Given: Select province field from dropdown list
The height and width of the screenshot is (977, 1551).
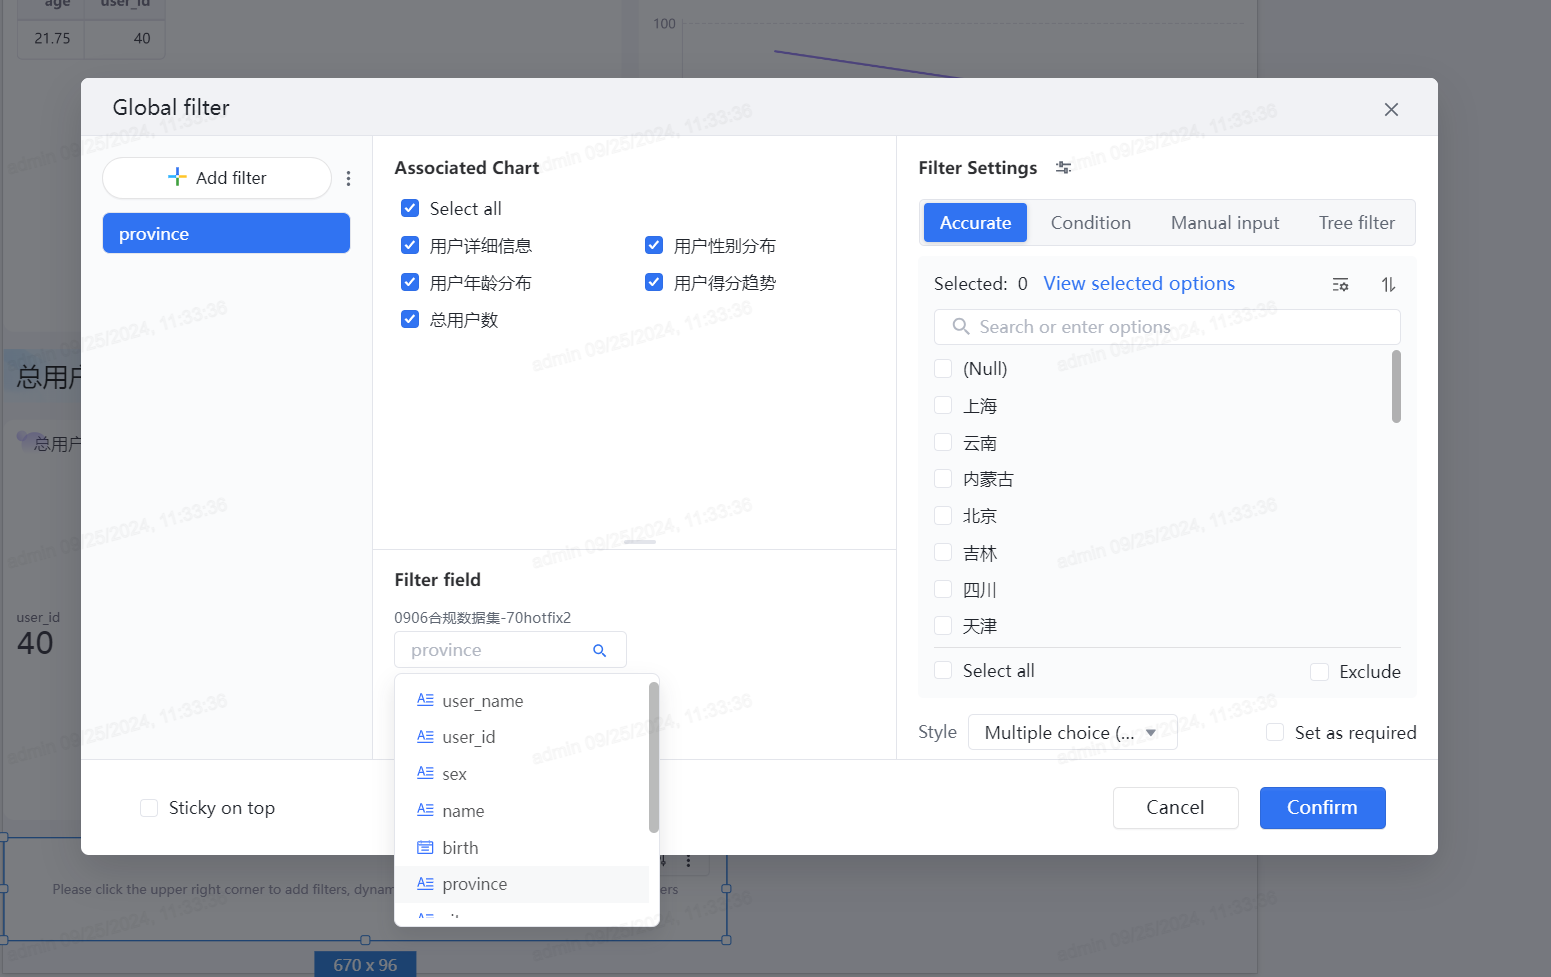Looking at the screenshot, I should click(522, 884).
